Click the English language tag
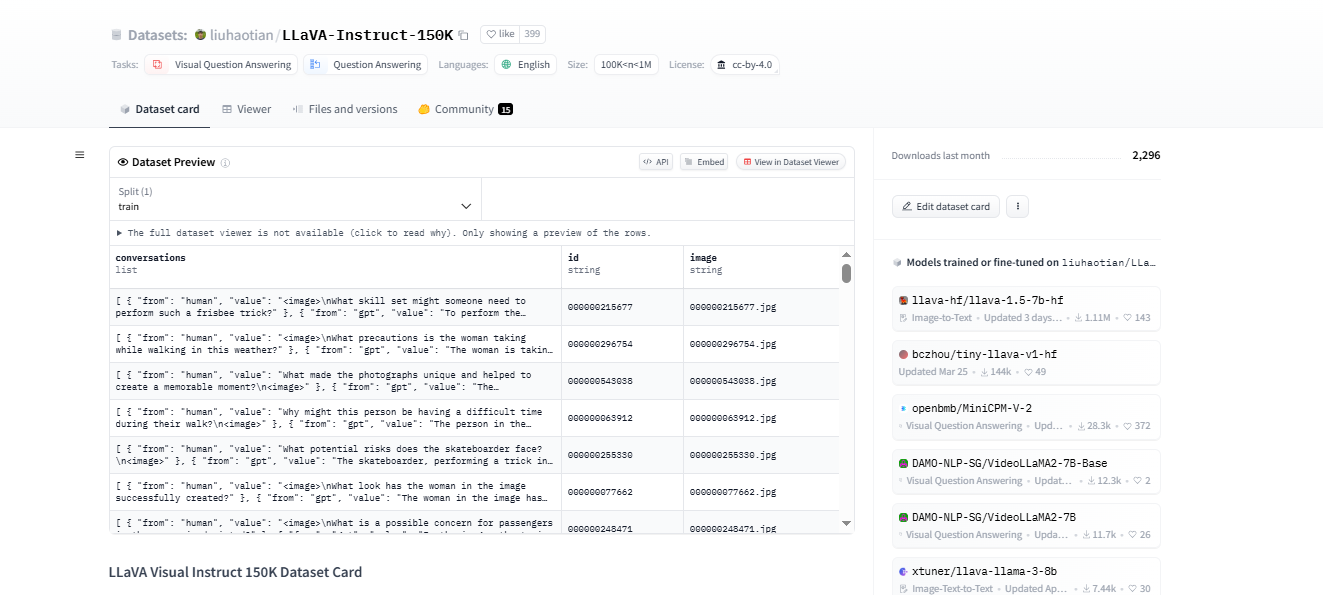The width and height of the screenshot is (1323, 595). 525,65
